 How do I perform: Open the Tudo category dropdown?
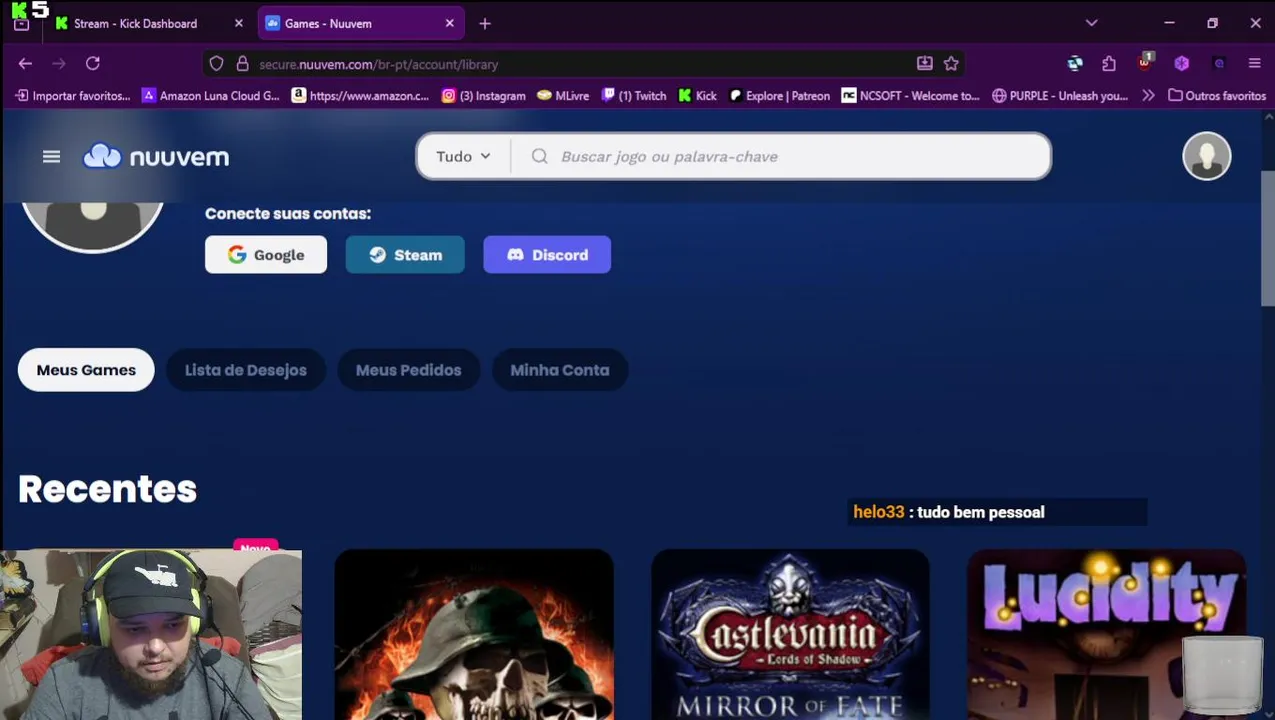463,156
